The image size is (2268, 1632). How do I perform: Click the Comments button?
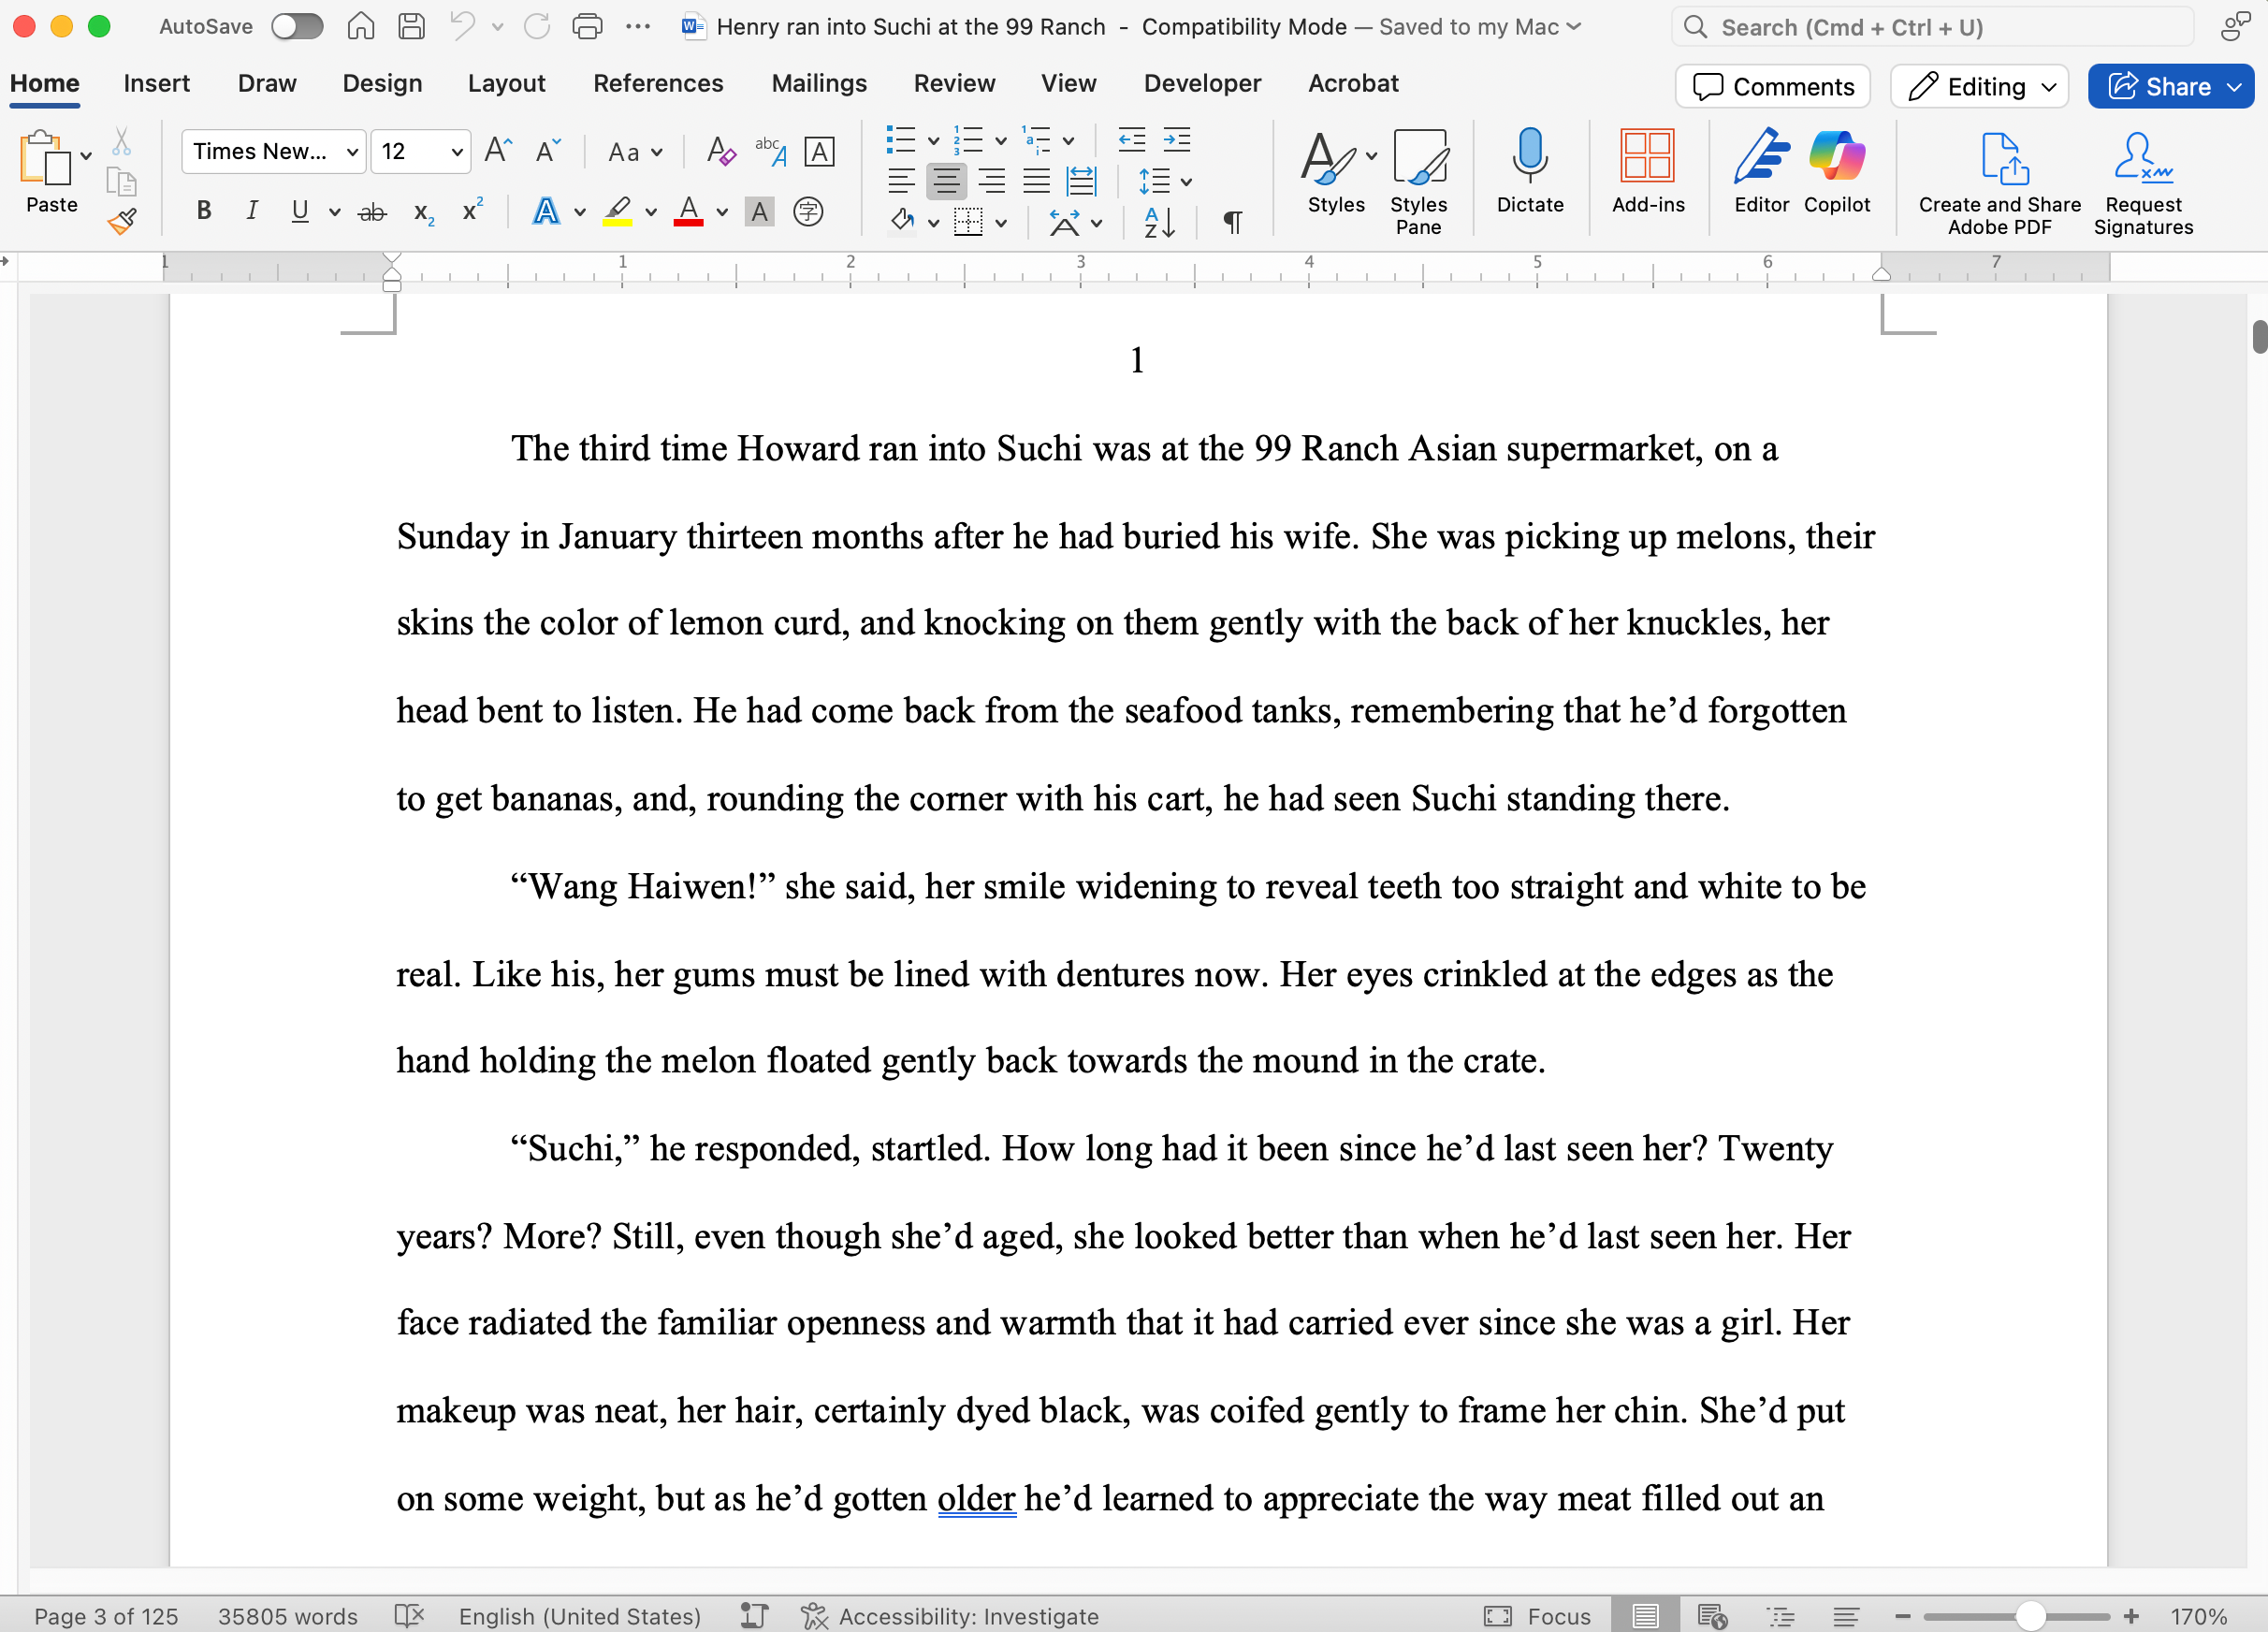pos(1773,87)
